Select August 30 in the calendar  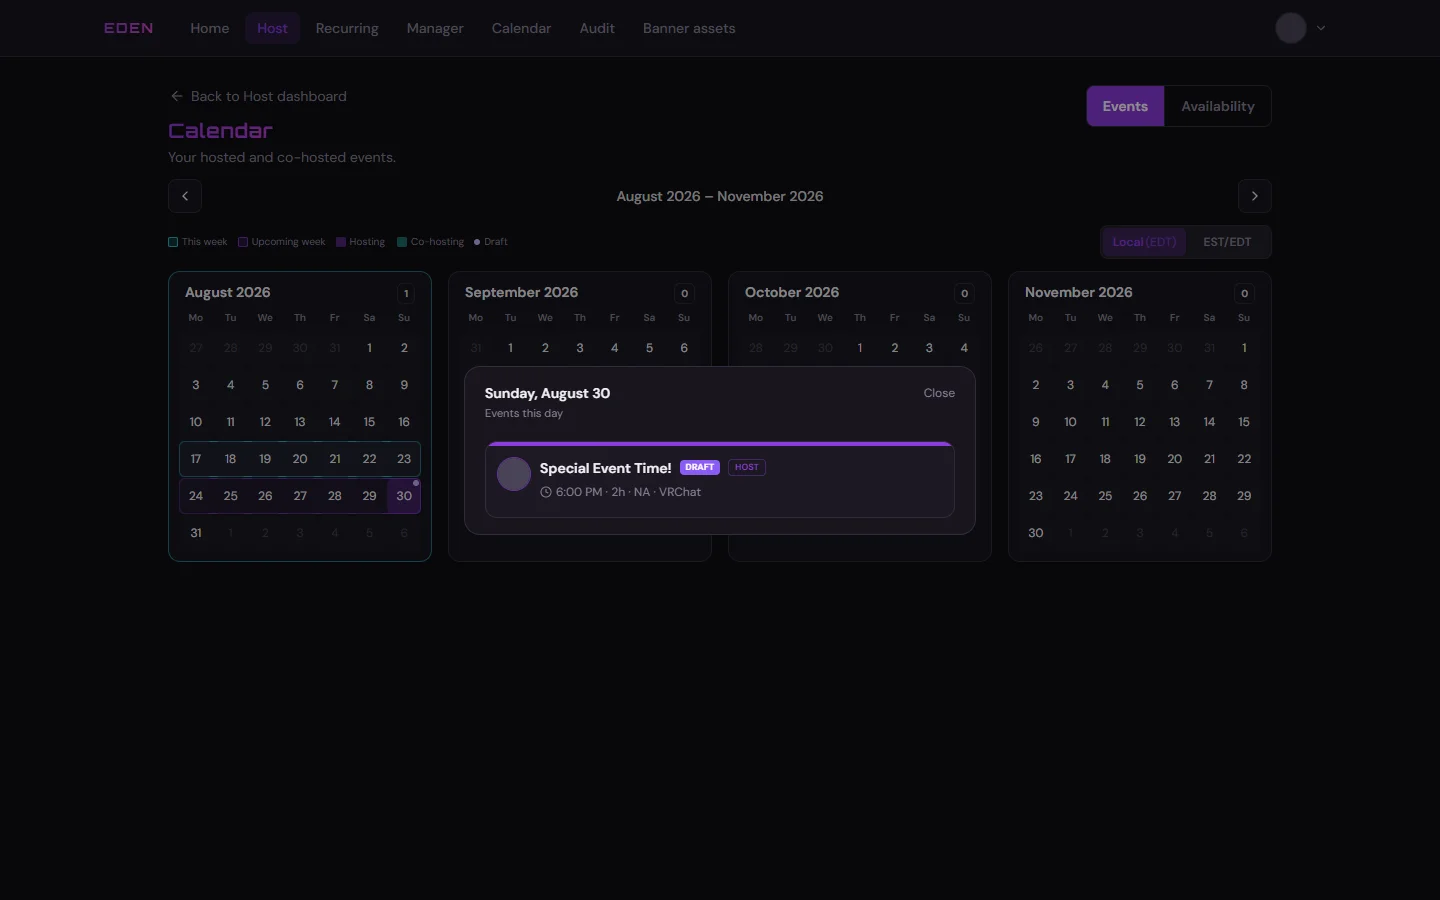coord(404,496)
